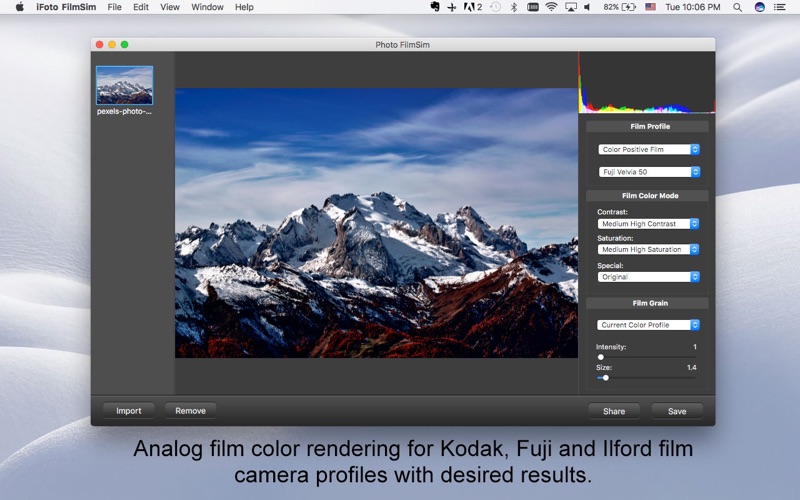Viewport: 800px width, 500px height.
Task: Click the Save button
Action: coord(677,411)
